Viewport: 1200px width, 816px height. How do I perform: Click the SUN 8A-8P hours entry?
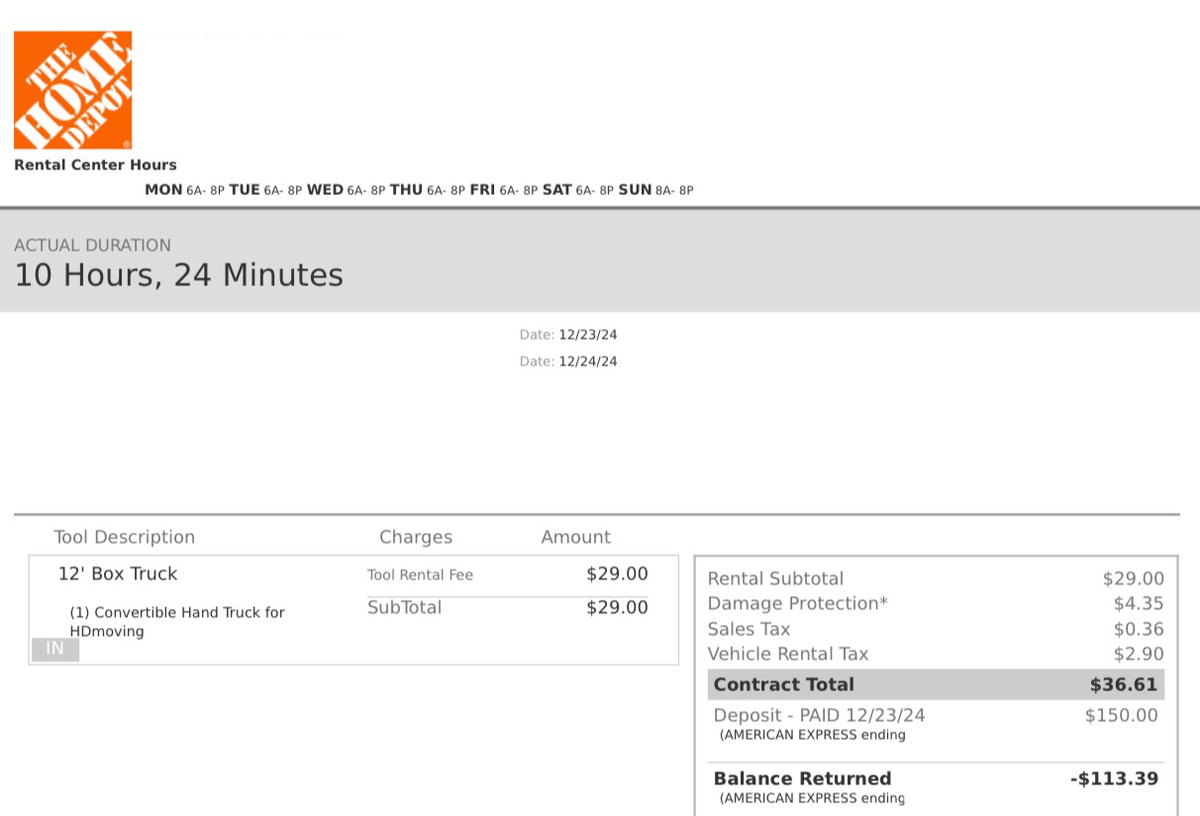pos(656,190)
